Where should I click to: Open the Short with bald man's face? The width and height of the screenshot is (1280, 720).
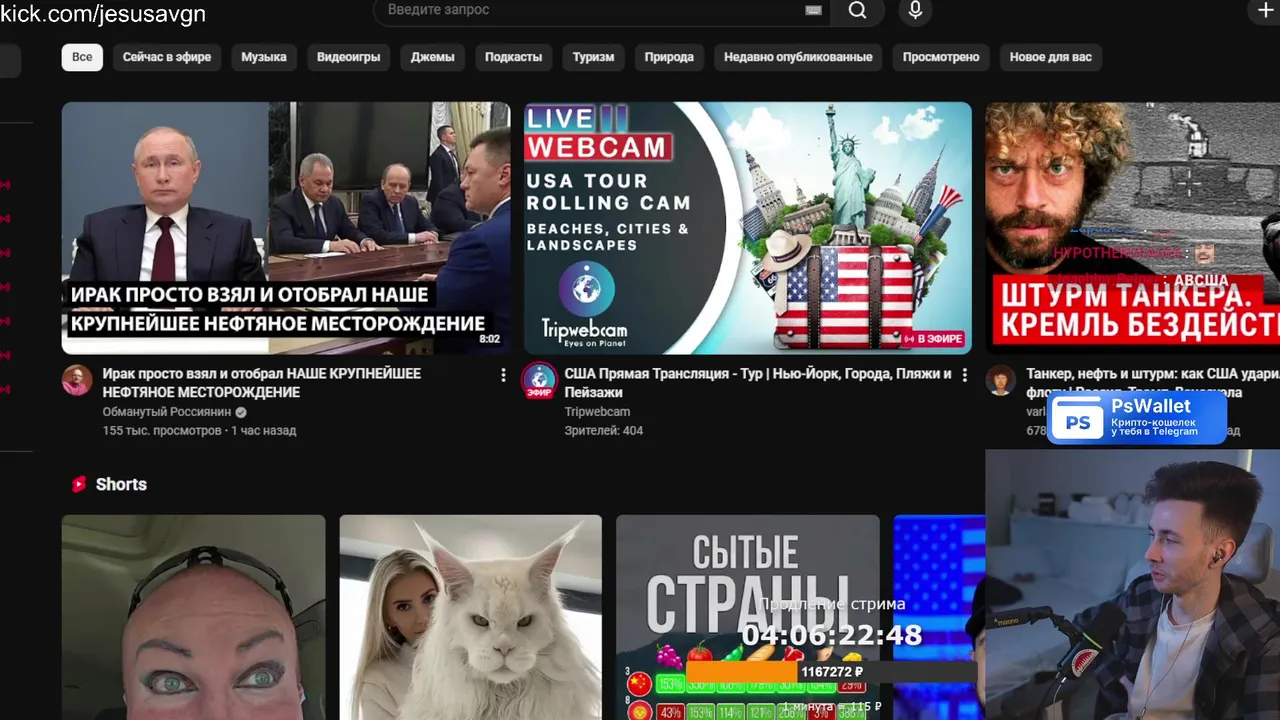(x=193, y=617)
